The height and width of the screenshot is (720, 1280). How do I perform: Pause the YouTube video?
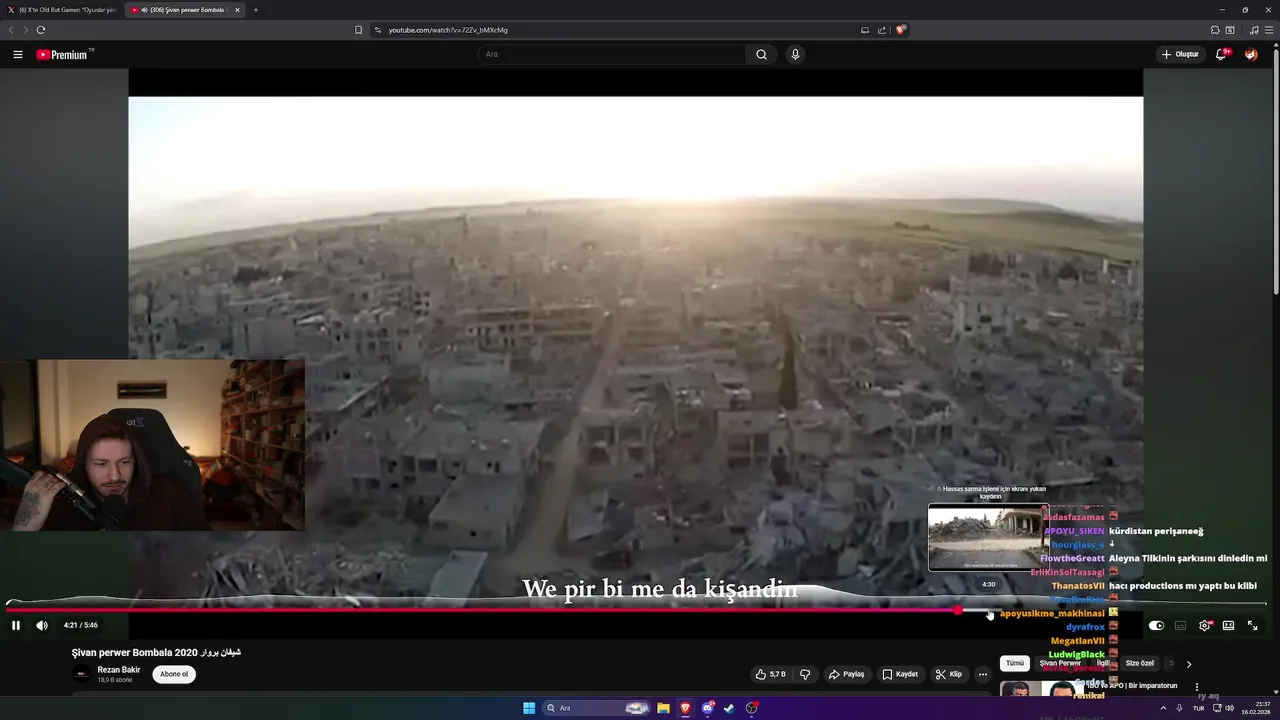coord(16,625)
